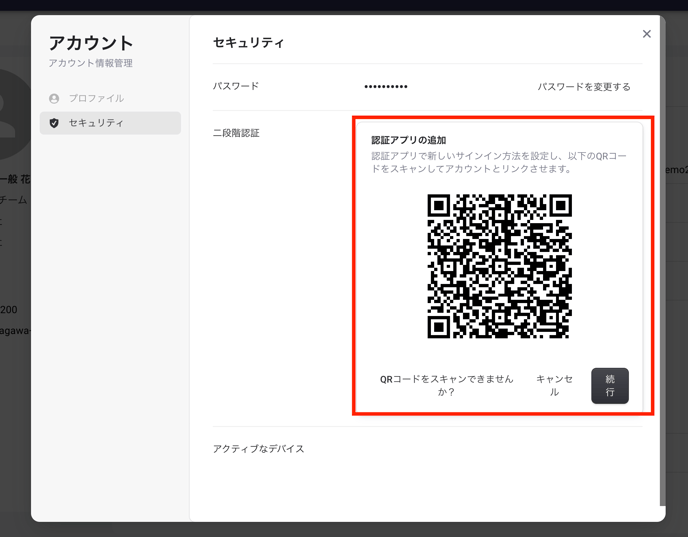The image size is (688, 537).
Task: Click the アカウント情報管理 subtitle
Action: click(x=90, y=63)
